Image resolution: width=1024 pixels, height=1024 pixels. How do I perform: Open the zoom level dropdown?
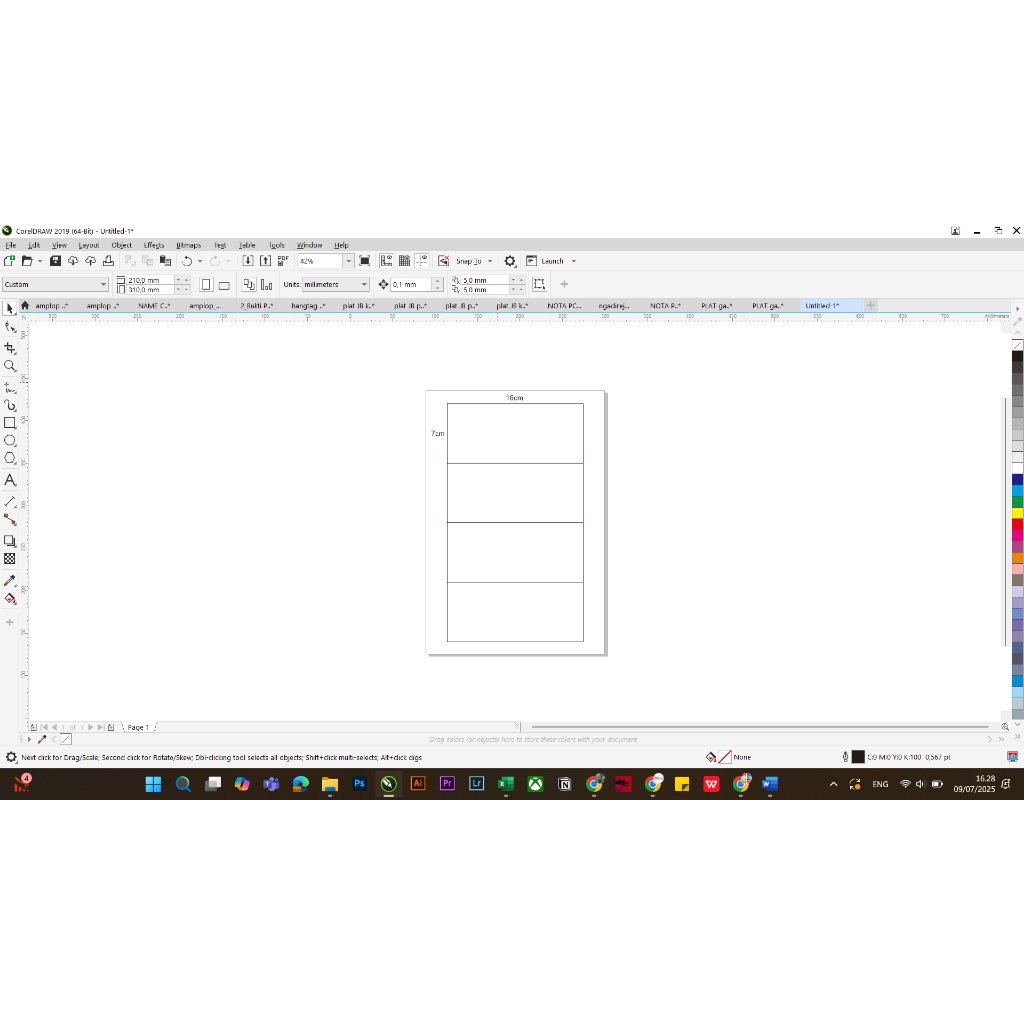(348, 261)
